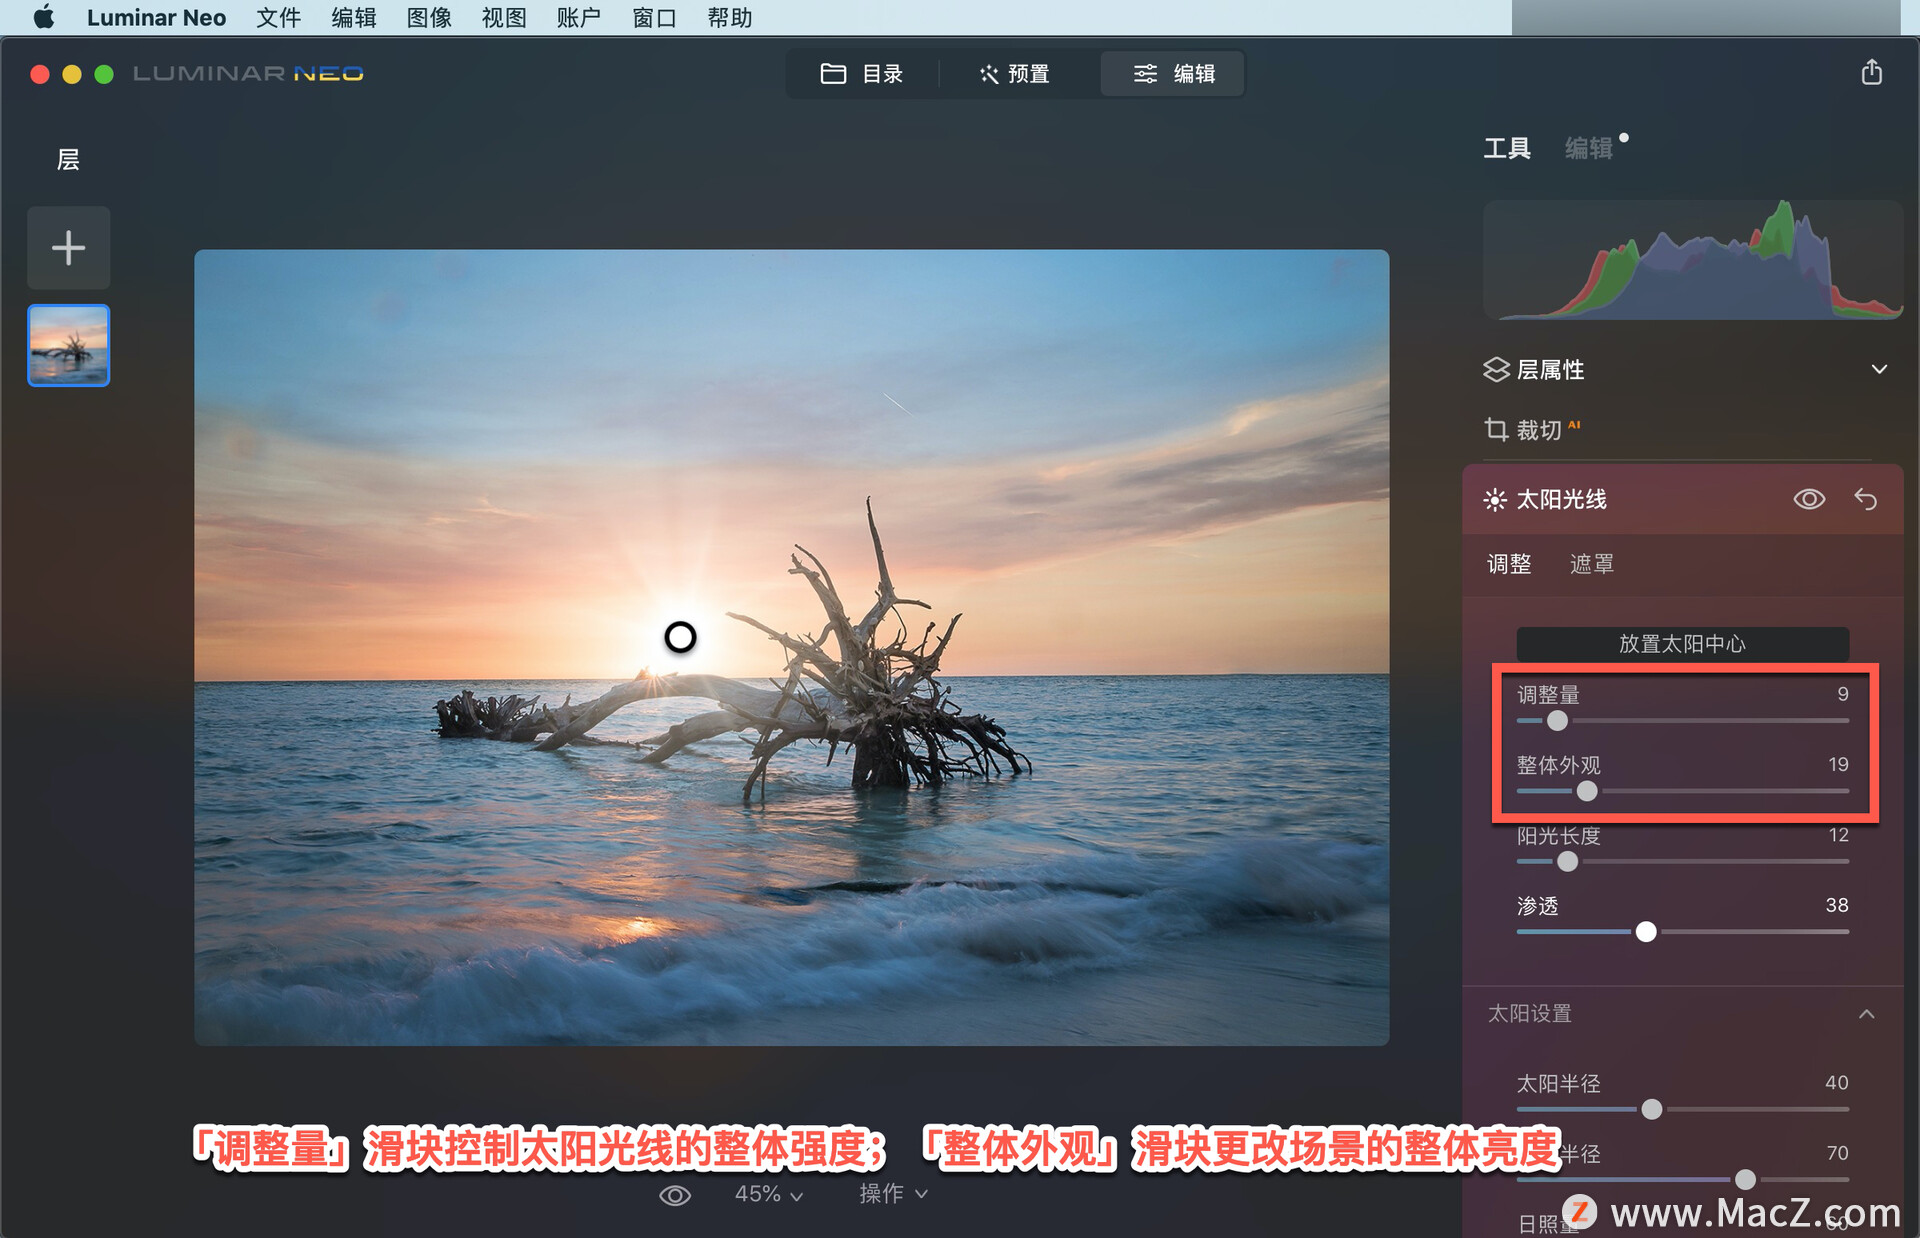The width and height of the screenshot is (1920, 1238).
Task: Click the 放置太阳中心 button
Action: pyautogui.click(x=1682, y=643)
